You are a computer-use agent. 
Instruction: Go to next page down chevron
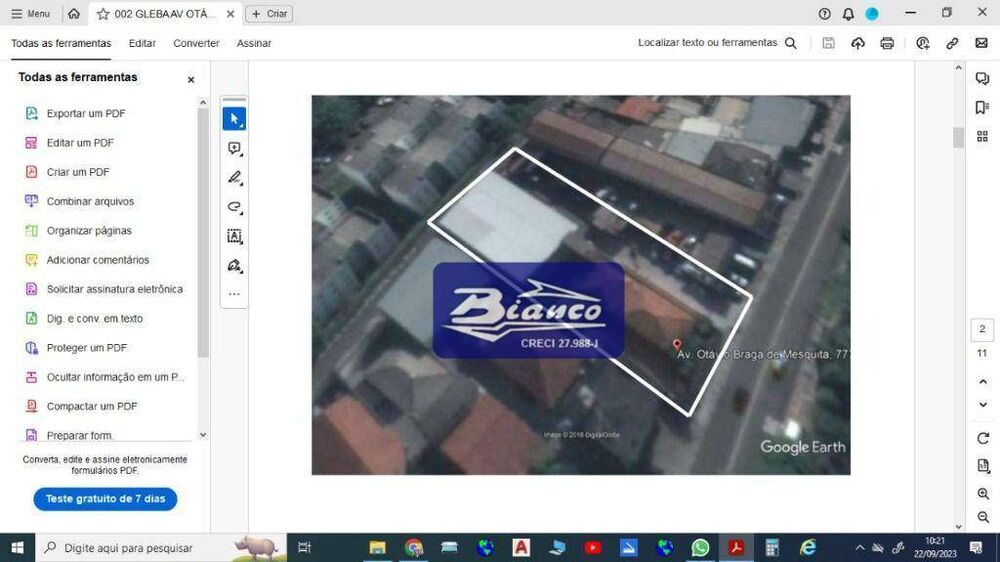coord(983,404)
